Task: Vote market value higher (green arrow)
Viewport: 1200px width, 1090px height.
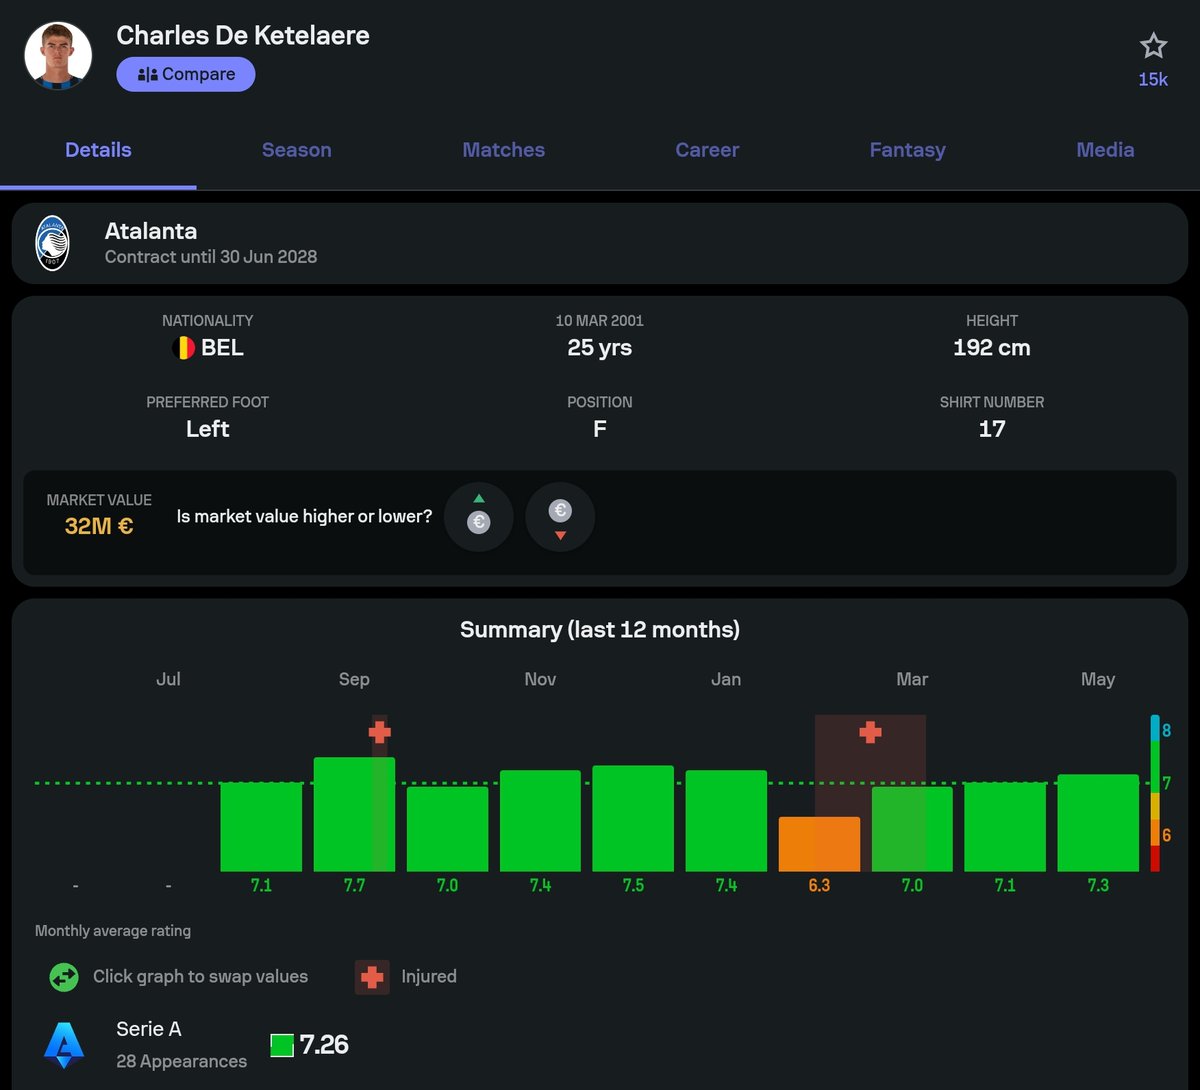Action: [479, 517]
